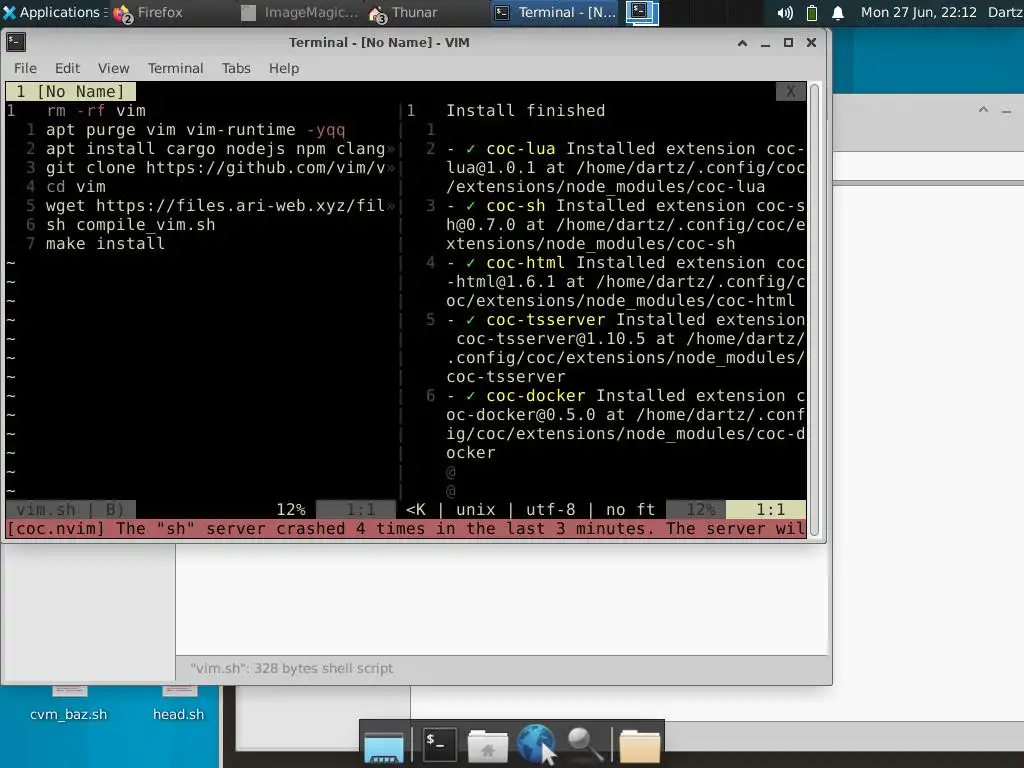Open the volume control icon
Screen dimensions: 1024x768
click(x=784, y=12)
